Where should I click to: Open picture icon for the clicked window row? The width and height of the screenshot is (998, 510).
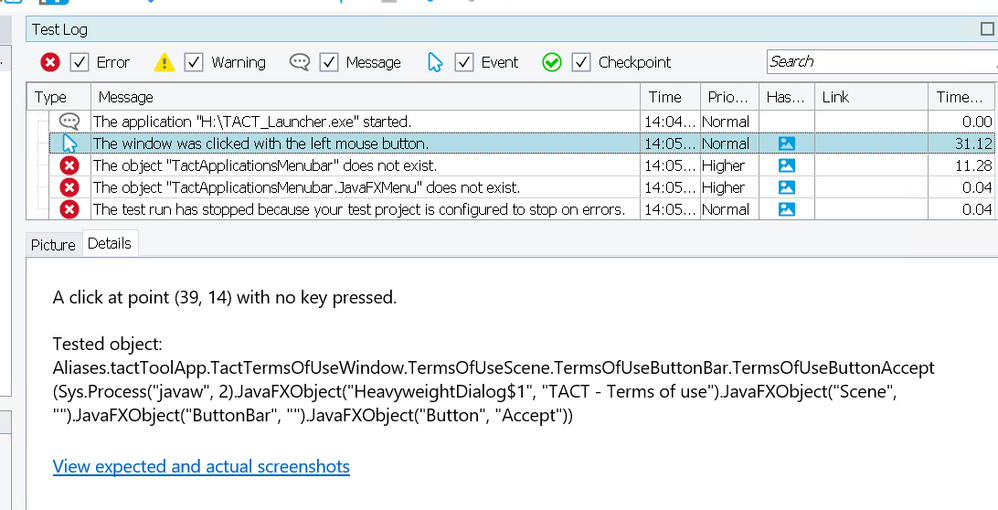[x=786, y=144]
